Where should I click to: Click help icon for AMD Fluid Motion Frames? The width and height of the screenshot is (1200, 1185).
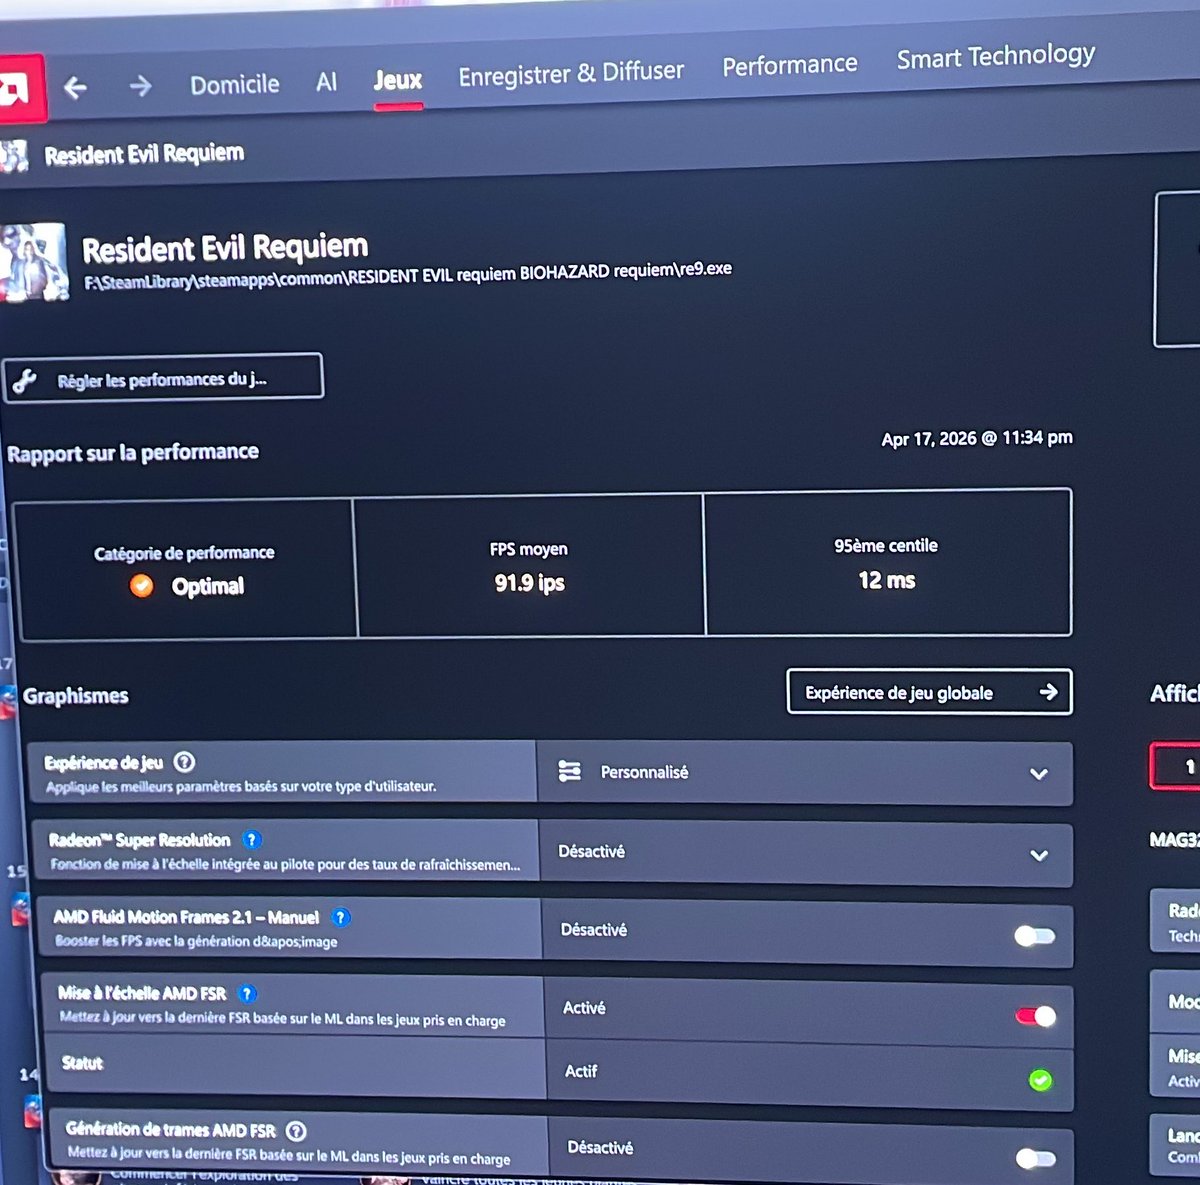tap(341, 917)
